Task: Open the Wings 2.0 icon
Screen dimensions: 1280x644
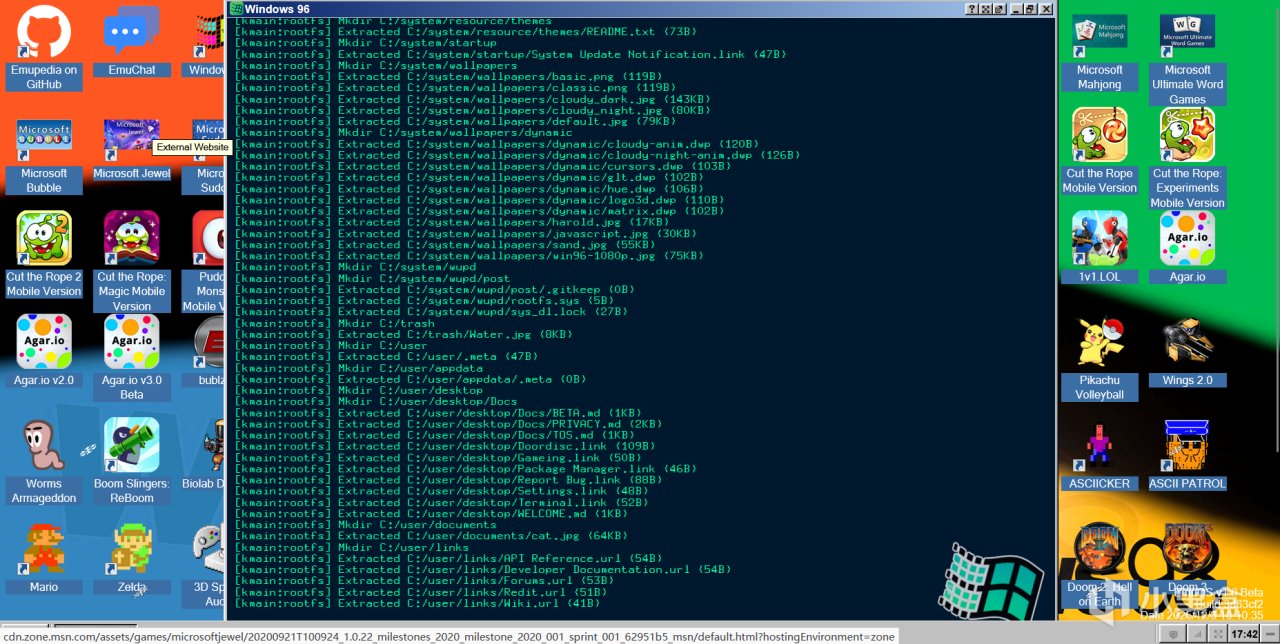Action: 1187,351
